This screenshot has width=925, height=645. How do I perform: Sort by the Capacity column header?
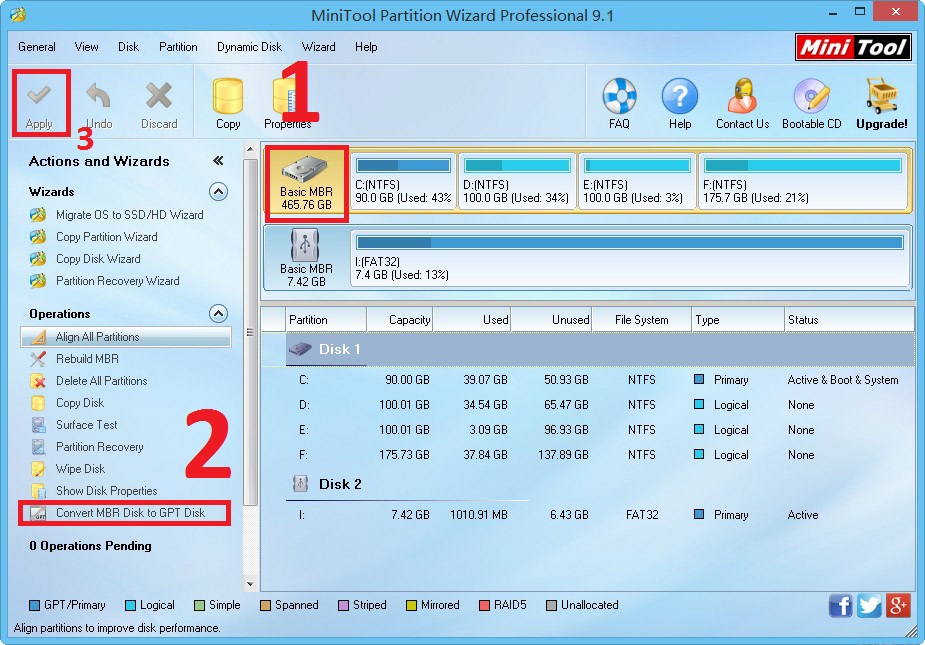point(399,320)
